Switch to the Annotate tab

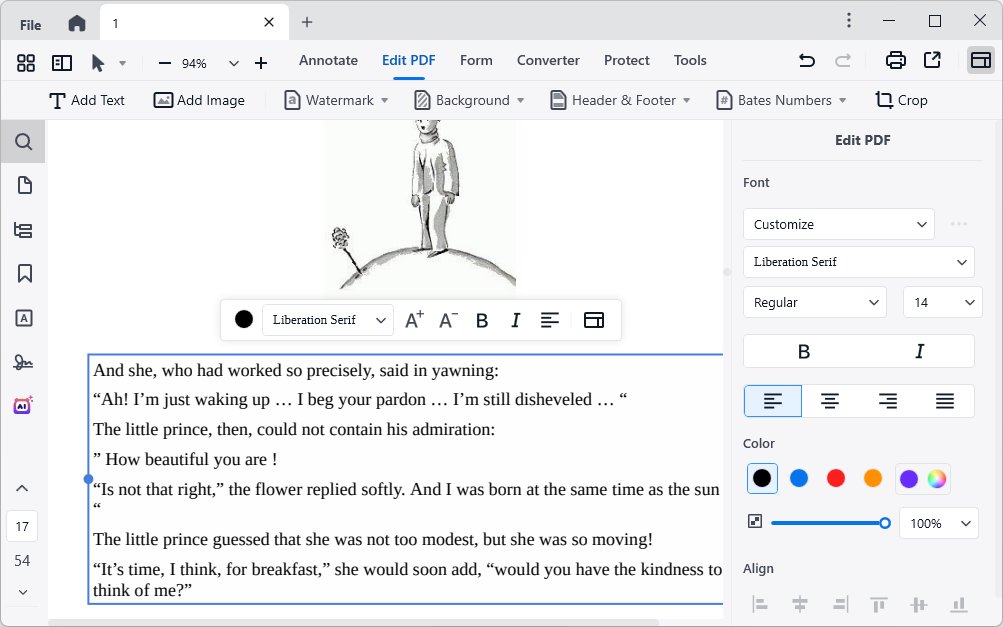(328, 60)
